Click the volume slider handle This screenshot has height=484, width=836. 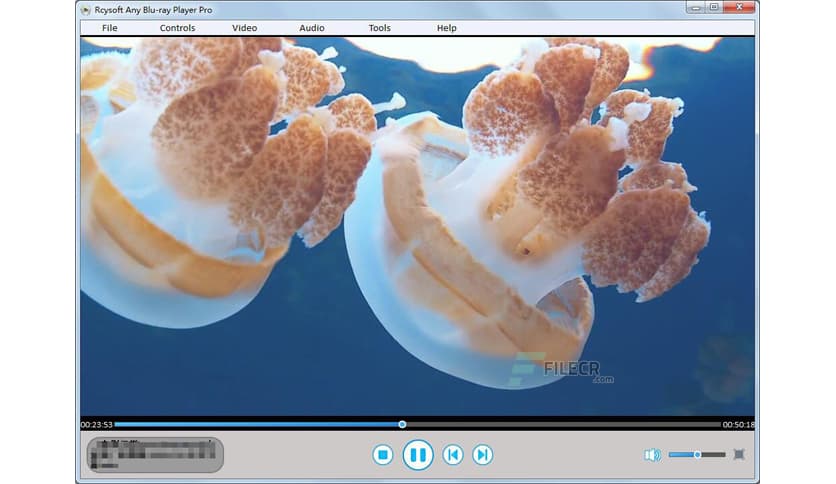point(697,454)
